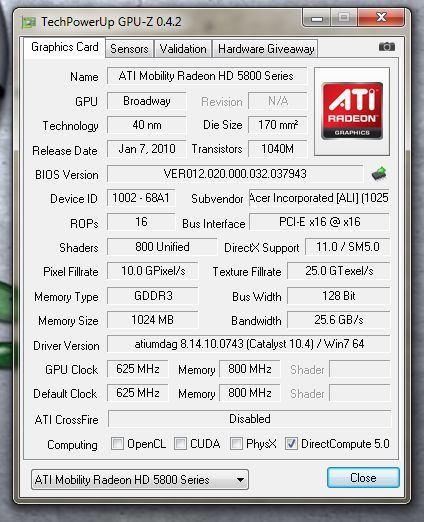The image size is (424, 522).
Task: Click the Subvendor Acer Incorporated field
Action: [319, 198]
